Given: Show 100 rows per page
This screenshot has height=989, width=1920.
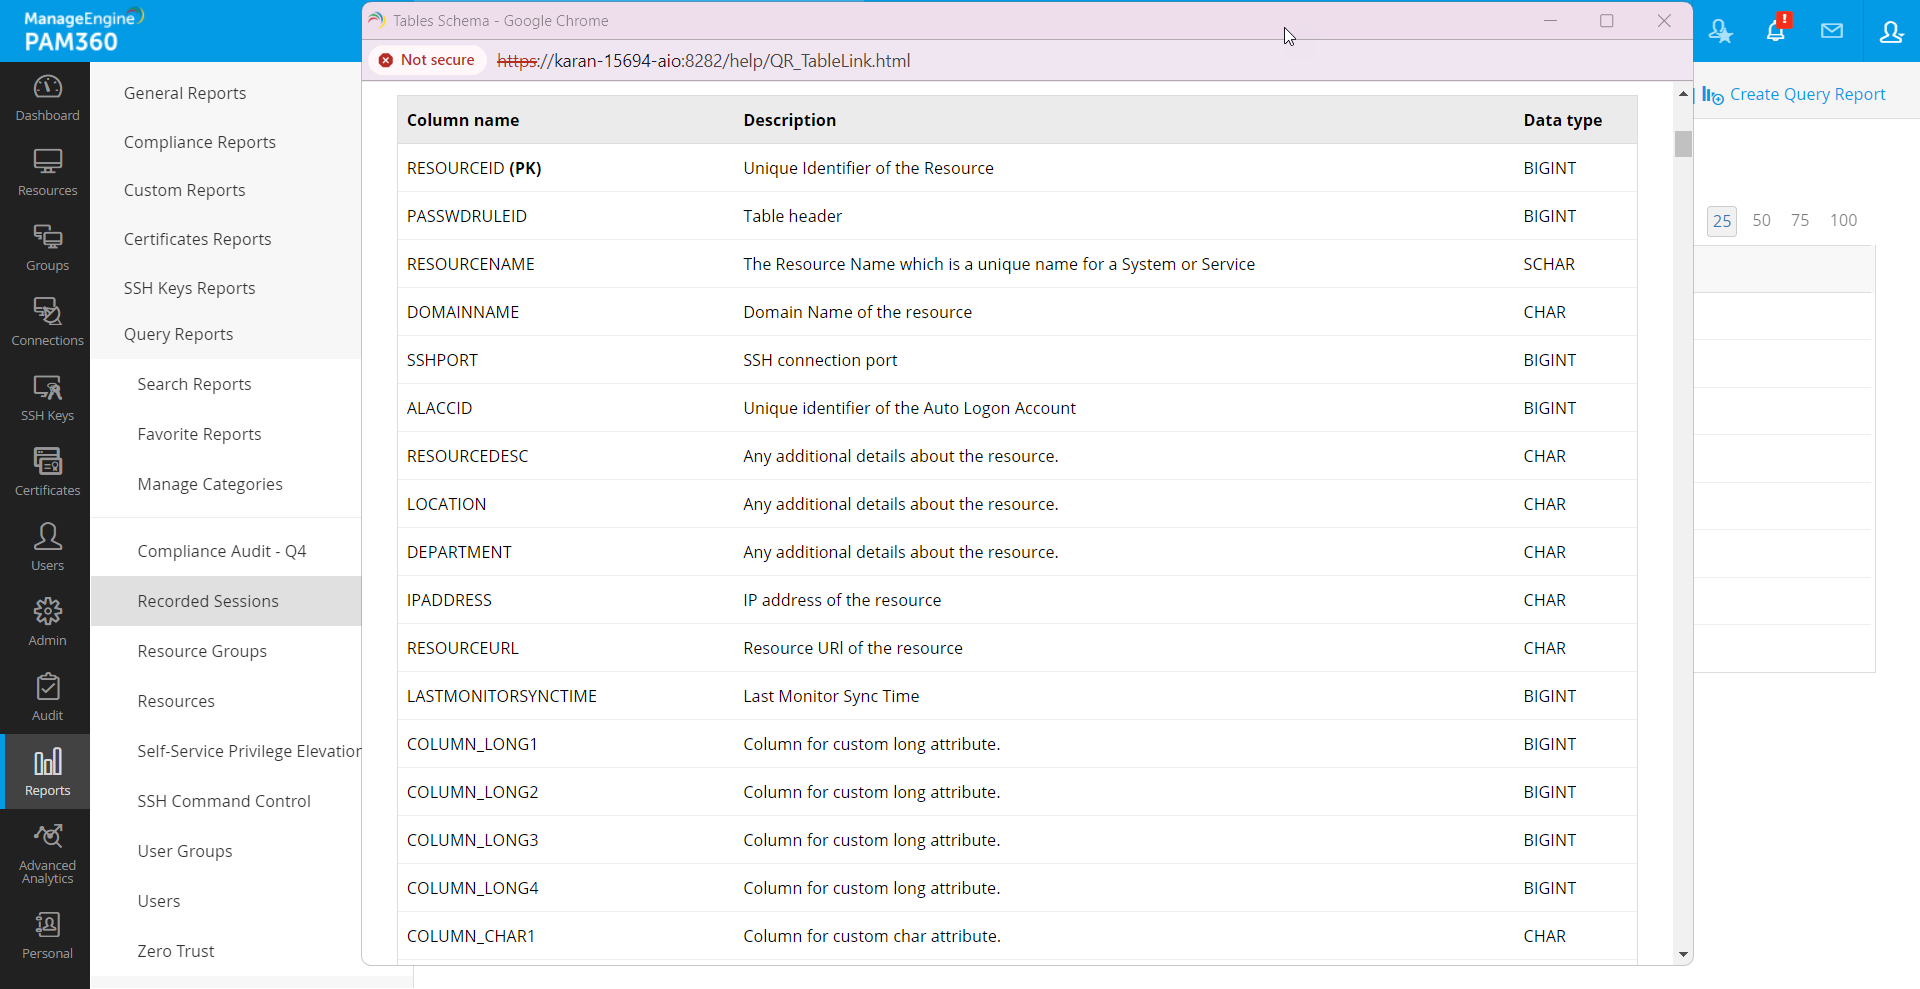Looking at the screenshot, I should [x=1844, y=220].
